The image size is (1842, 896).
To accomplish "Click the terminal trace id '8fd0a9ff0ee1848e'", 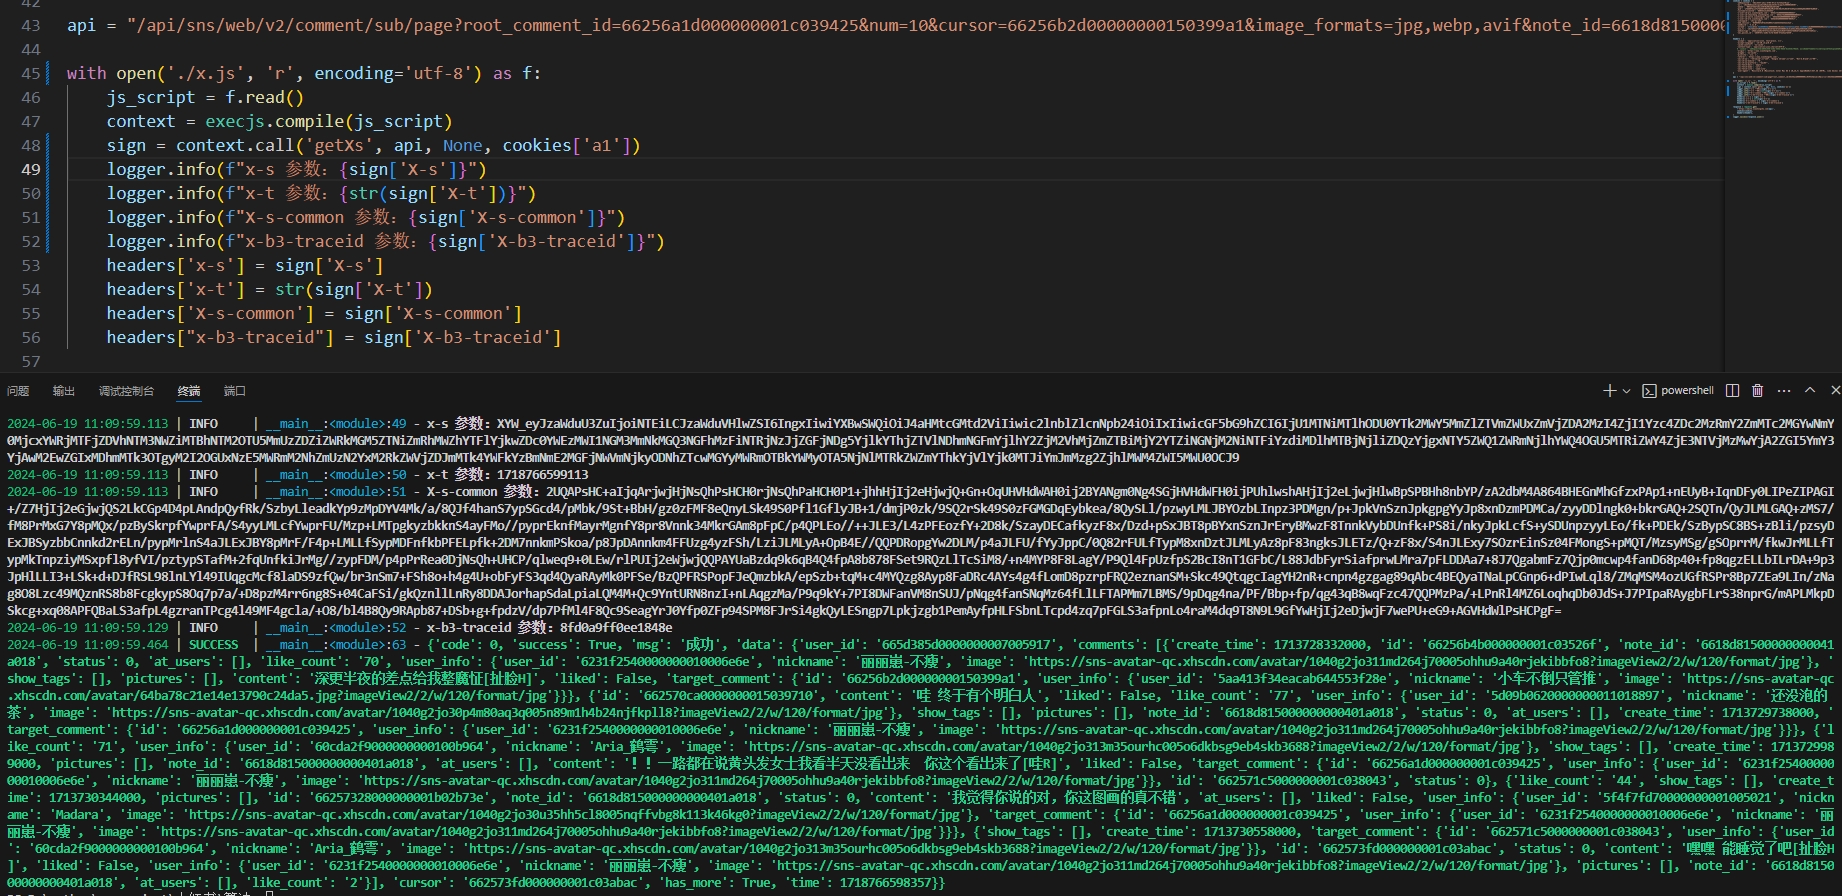I will pyautogui.click(x=616, y=628).
